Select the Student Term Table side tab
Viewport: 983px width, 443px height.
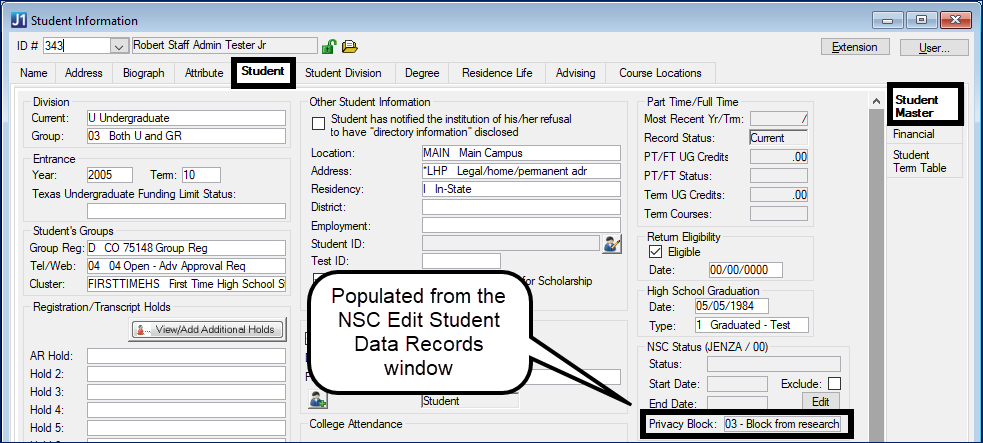(x=918, y=161)
